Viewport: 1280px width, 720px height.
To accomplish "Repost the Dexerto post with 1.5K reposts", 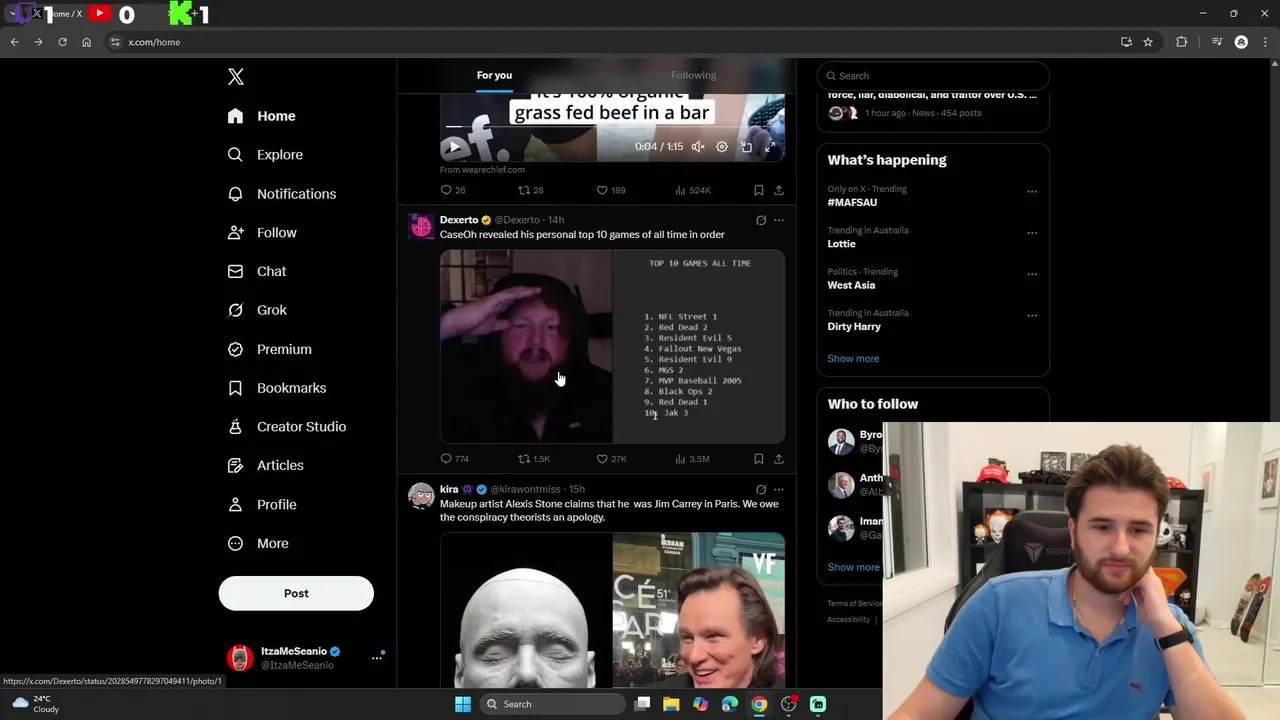I will tap(534, 459).
